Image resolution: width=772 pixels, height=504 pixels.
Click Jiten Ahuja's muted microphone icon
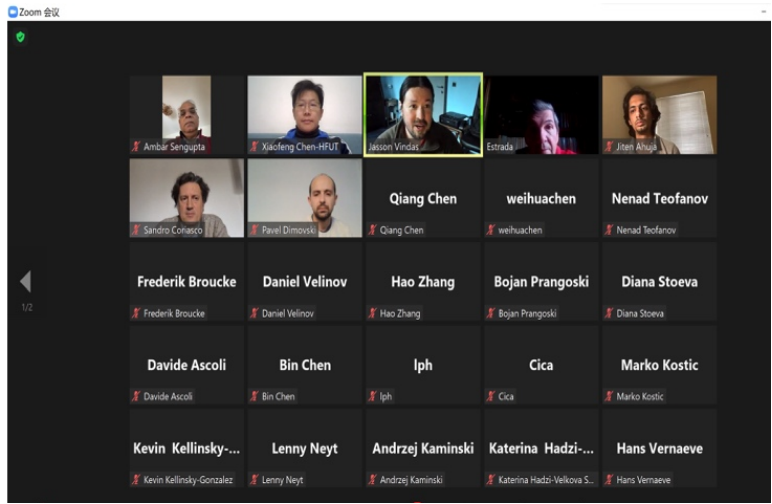(609, 146)
